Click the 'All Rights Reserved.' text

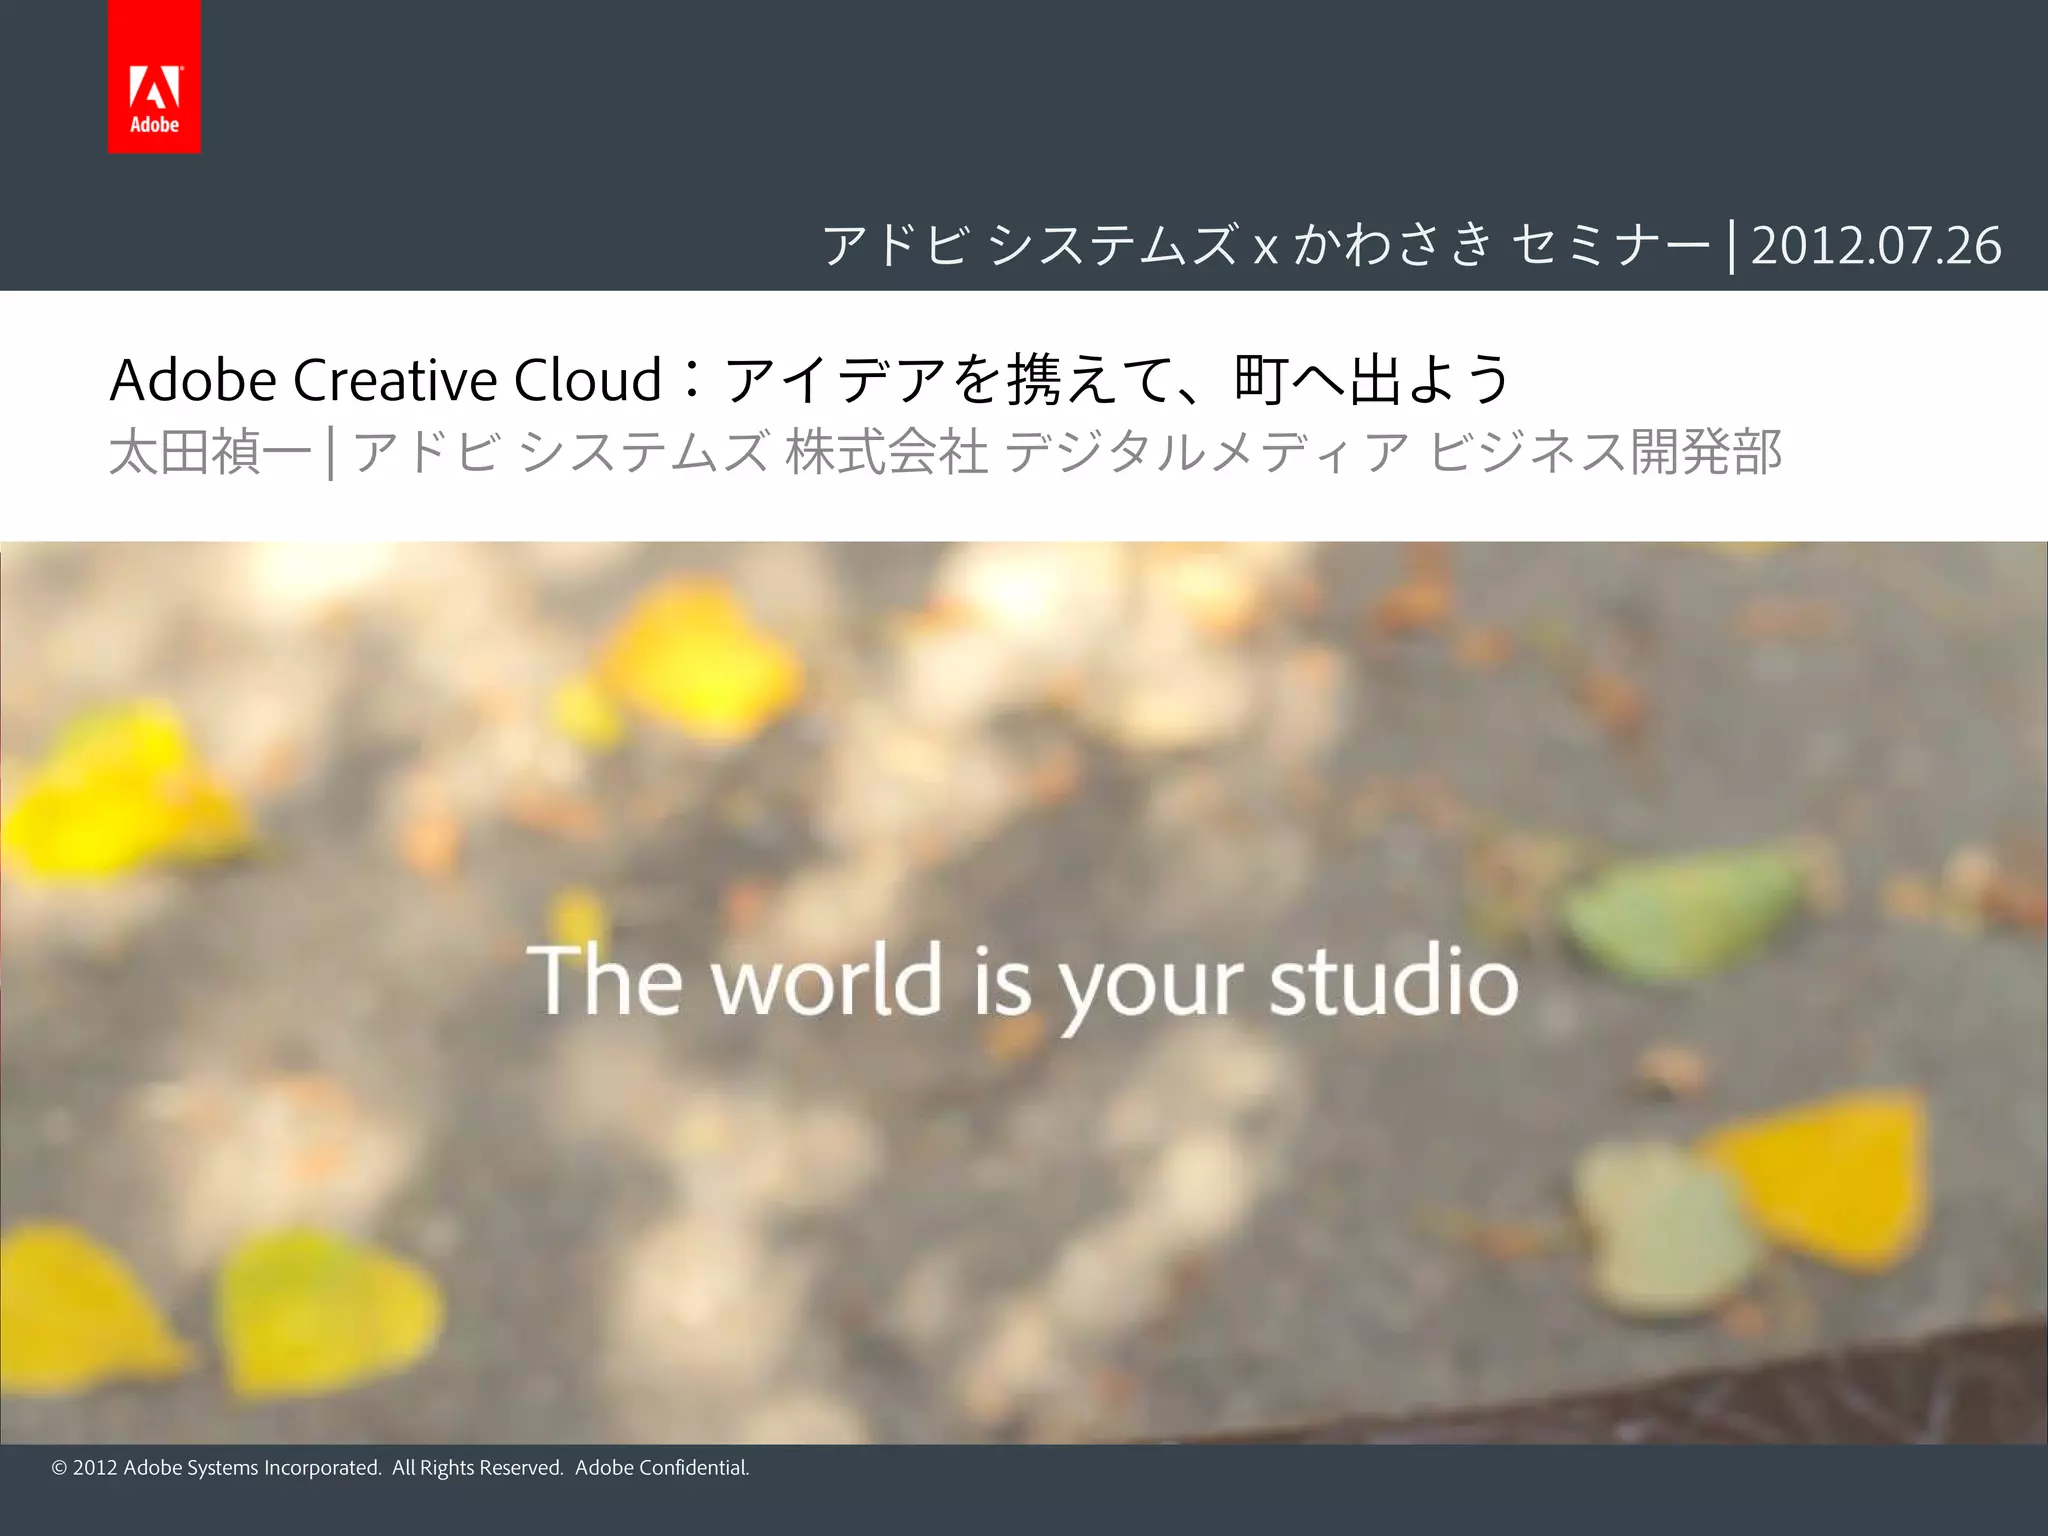pyautogui.click(x=478, y=1467)
